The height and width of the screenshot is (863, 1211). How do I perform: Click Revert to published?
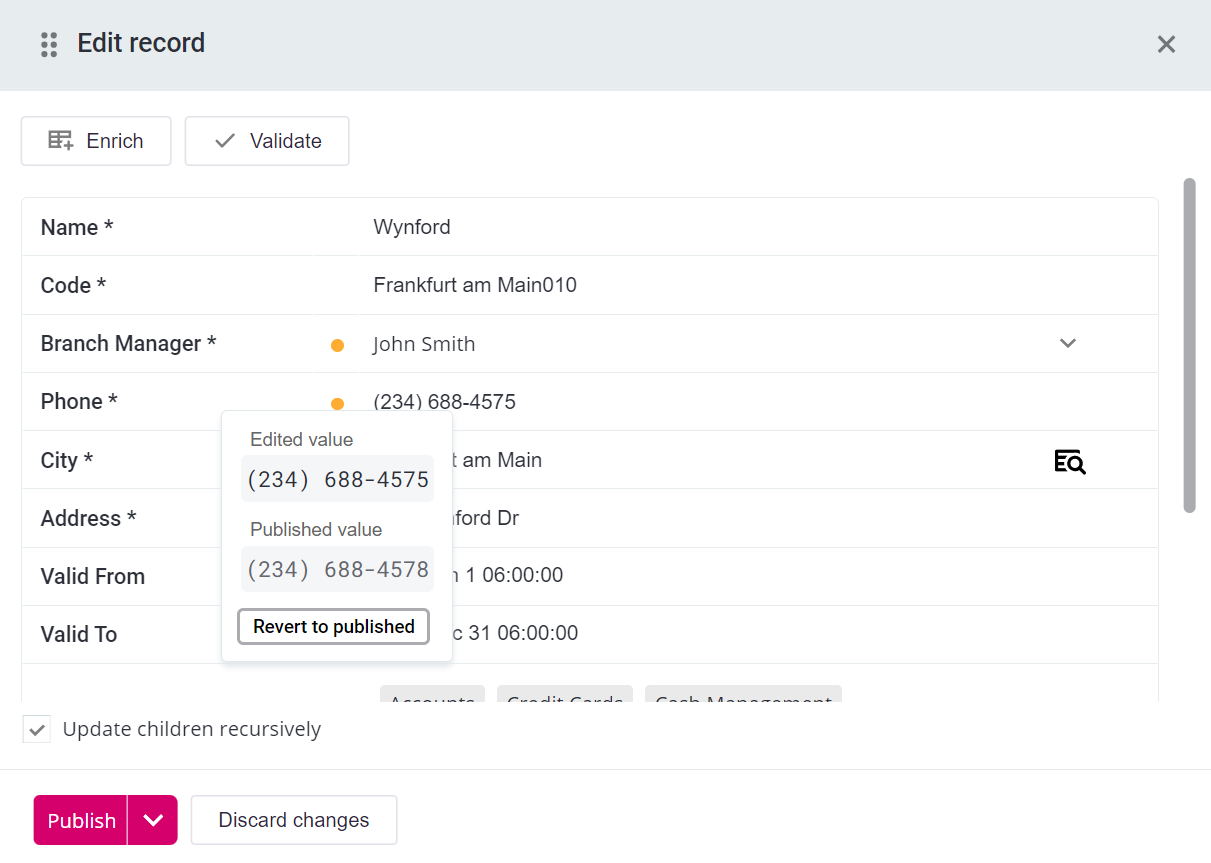333,626
